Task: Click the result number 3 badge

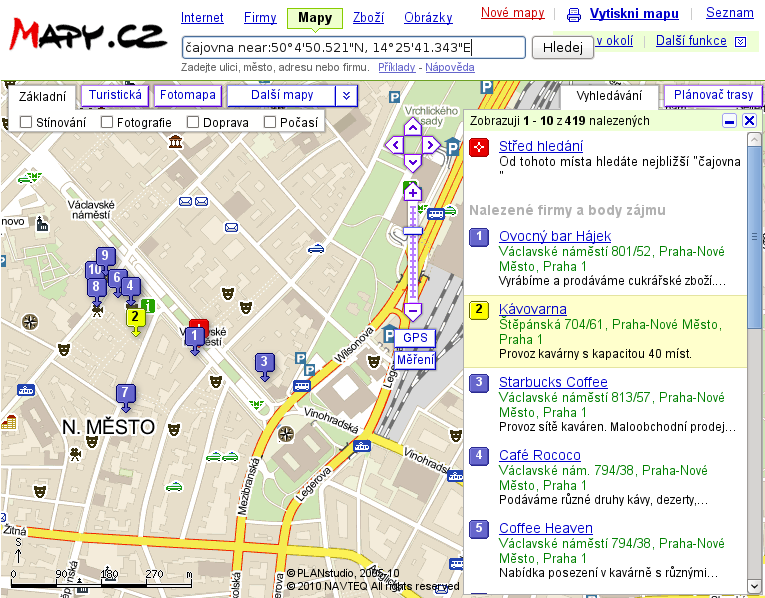Action: [479, 383]
